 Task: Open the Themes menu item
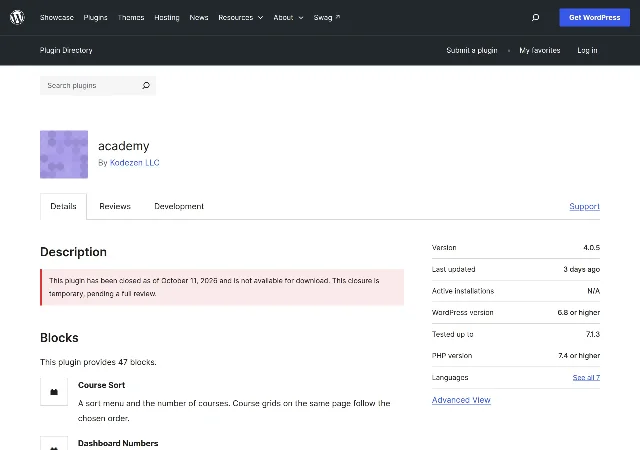[x=131, y=18]
